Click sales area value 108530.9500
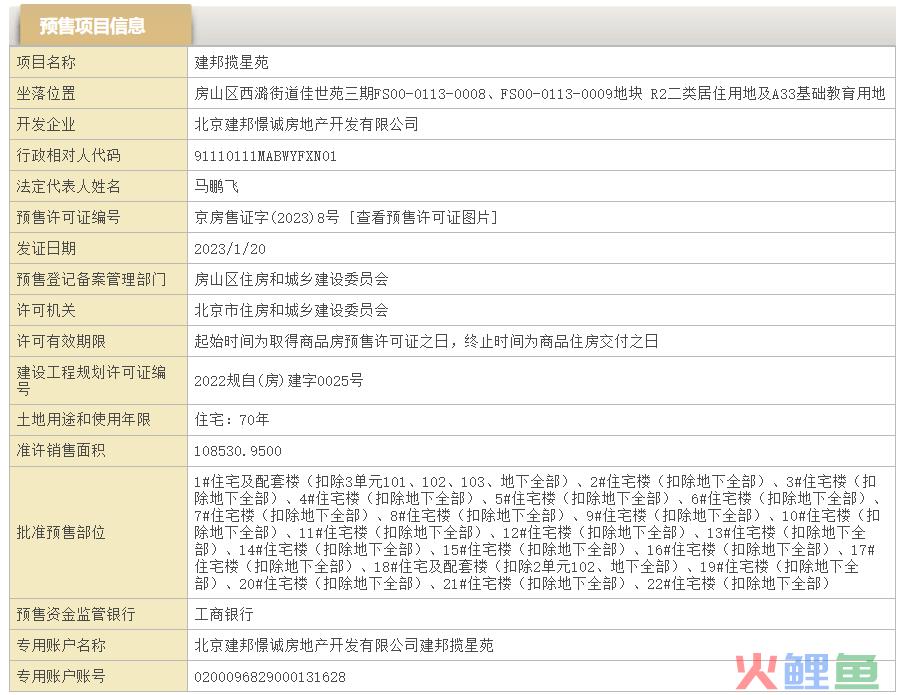This screenshot has width=903, height=695. coord(238,451)
